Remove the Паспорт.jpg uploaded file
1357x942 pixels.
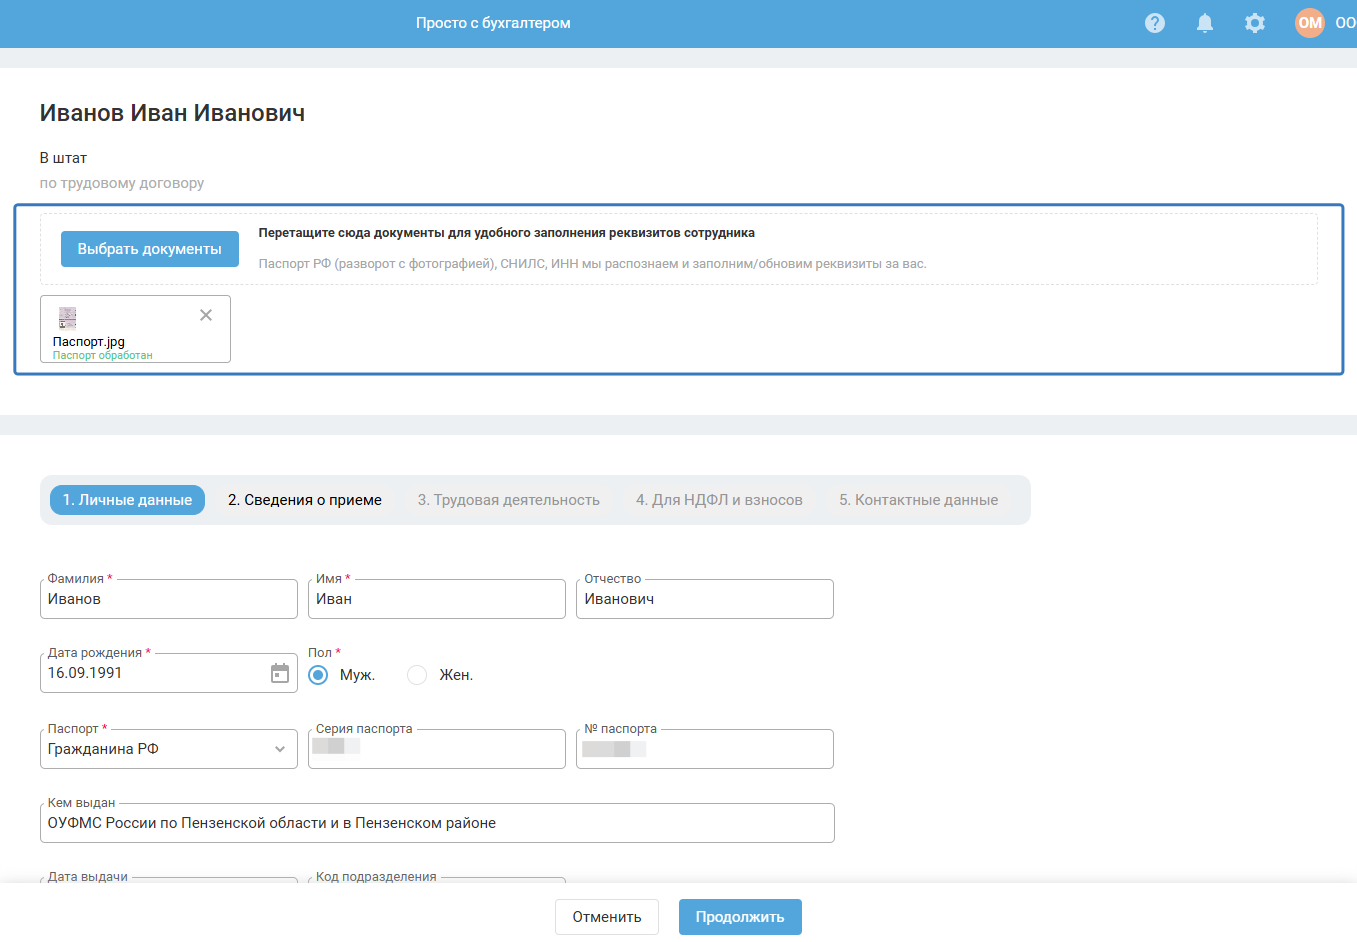pos(206,315)
